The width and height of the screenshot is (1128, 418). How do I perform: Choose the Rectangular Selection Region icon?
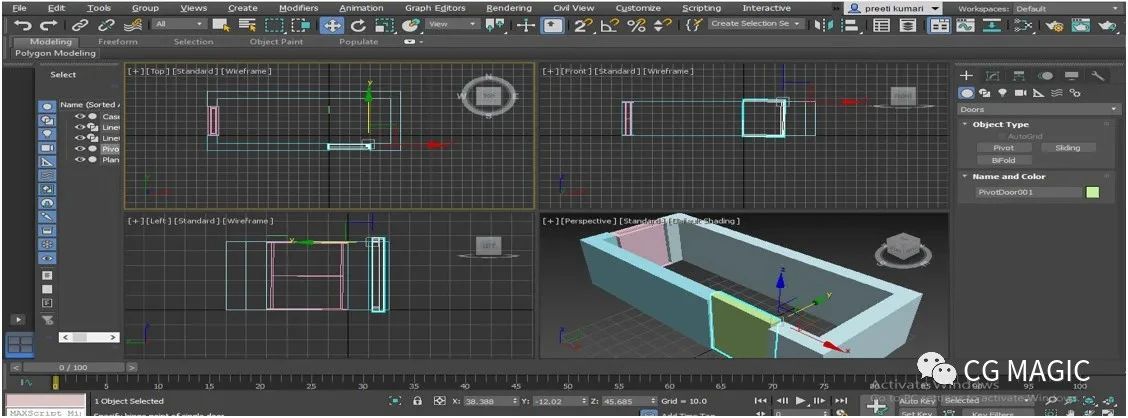tap(274, 25)
